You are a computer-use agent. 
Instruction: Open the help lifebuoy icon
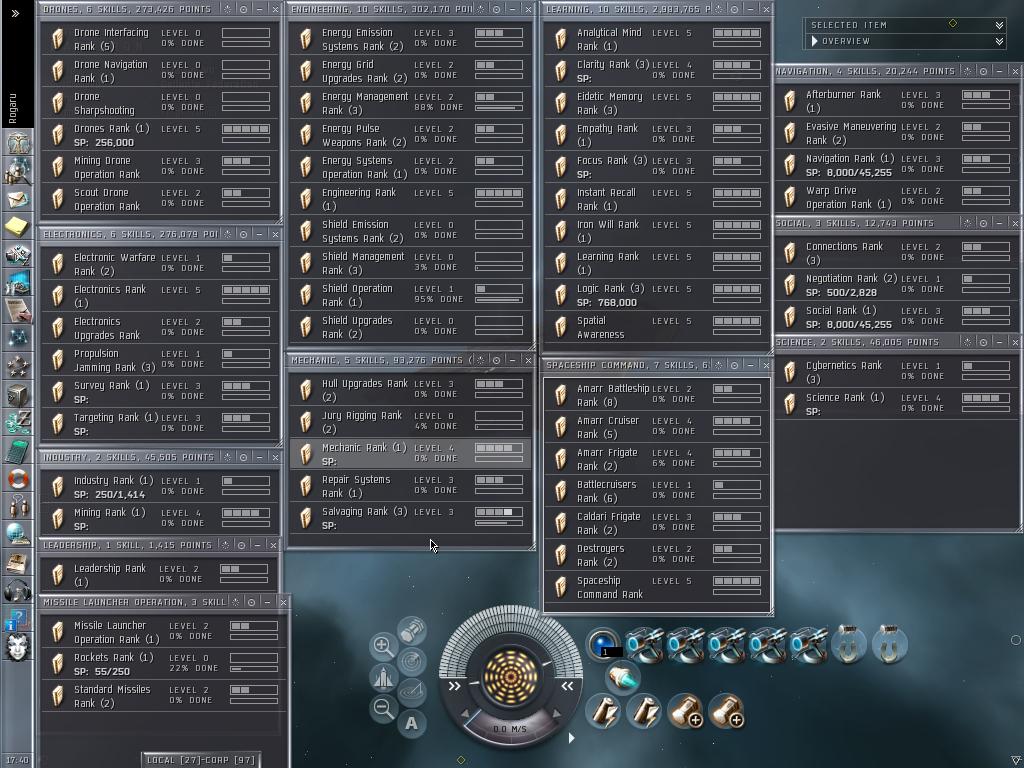click(x=18, y=479)
